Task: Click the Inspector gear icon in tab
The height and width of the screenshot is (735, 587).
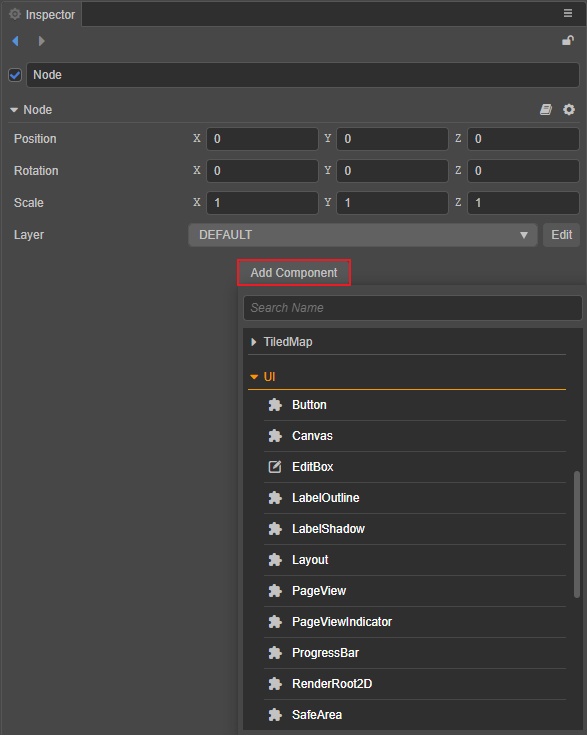Action: (15, 15)
